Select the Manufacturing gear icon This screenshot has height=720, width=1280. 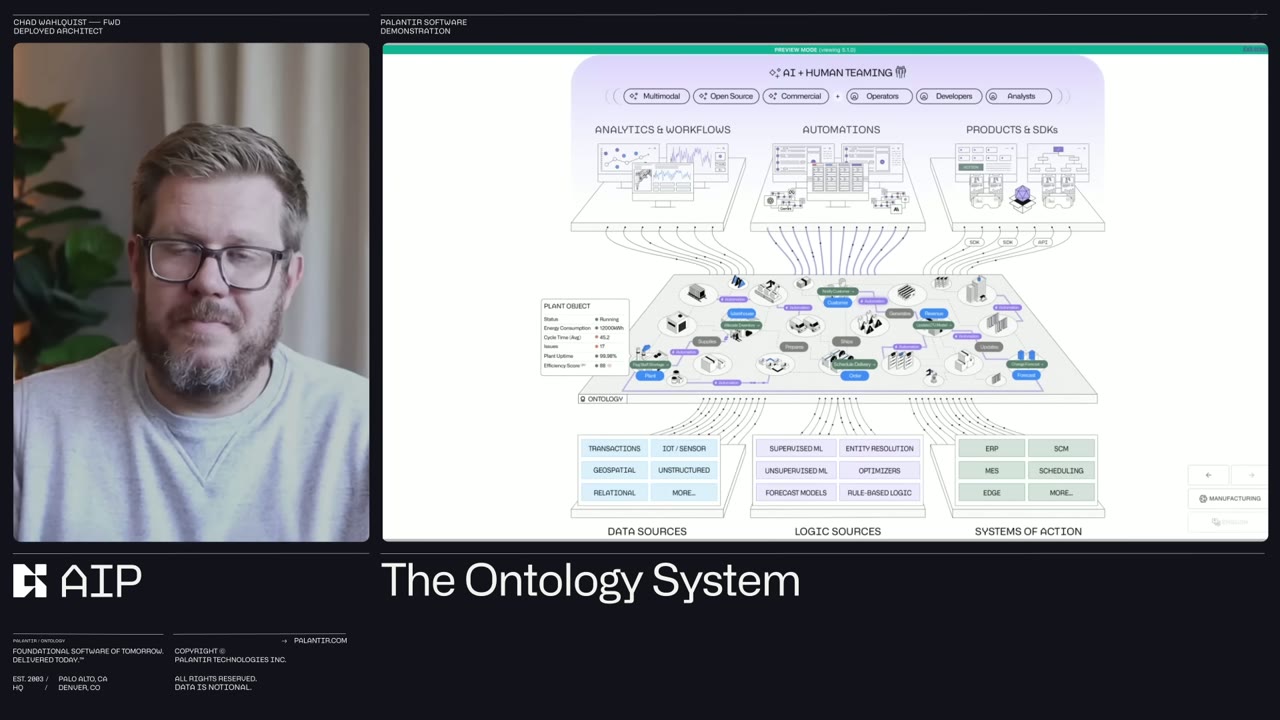1203,498
